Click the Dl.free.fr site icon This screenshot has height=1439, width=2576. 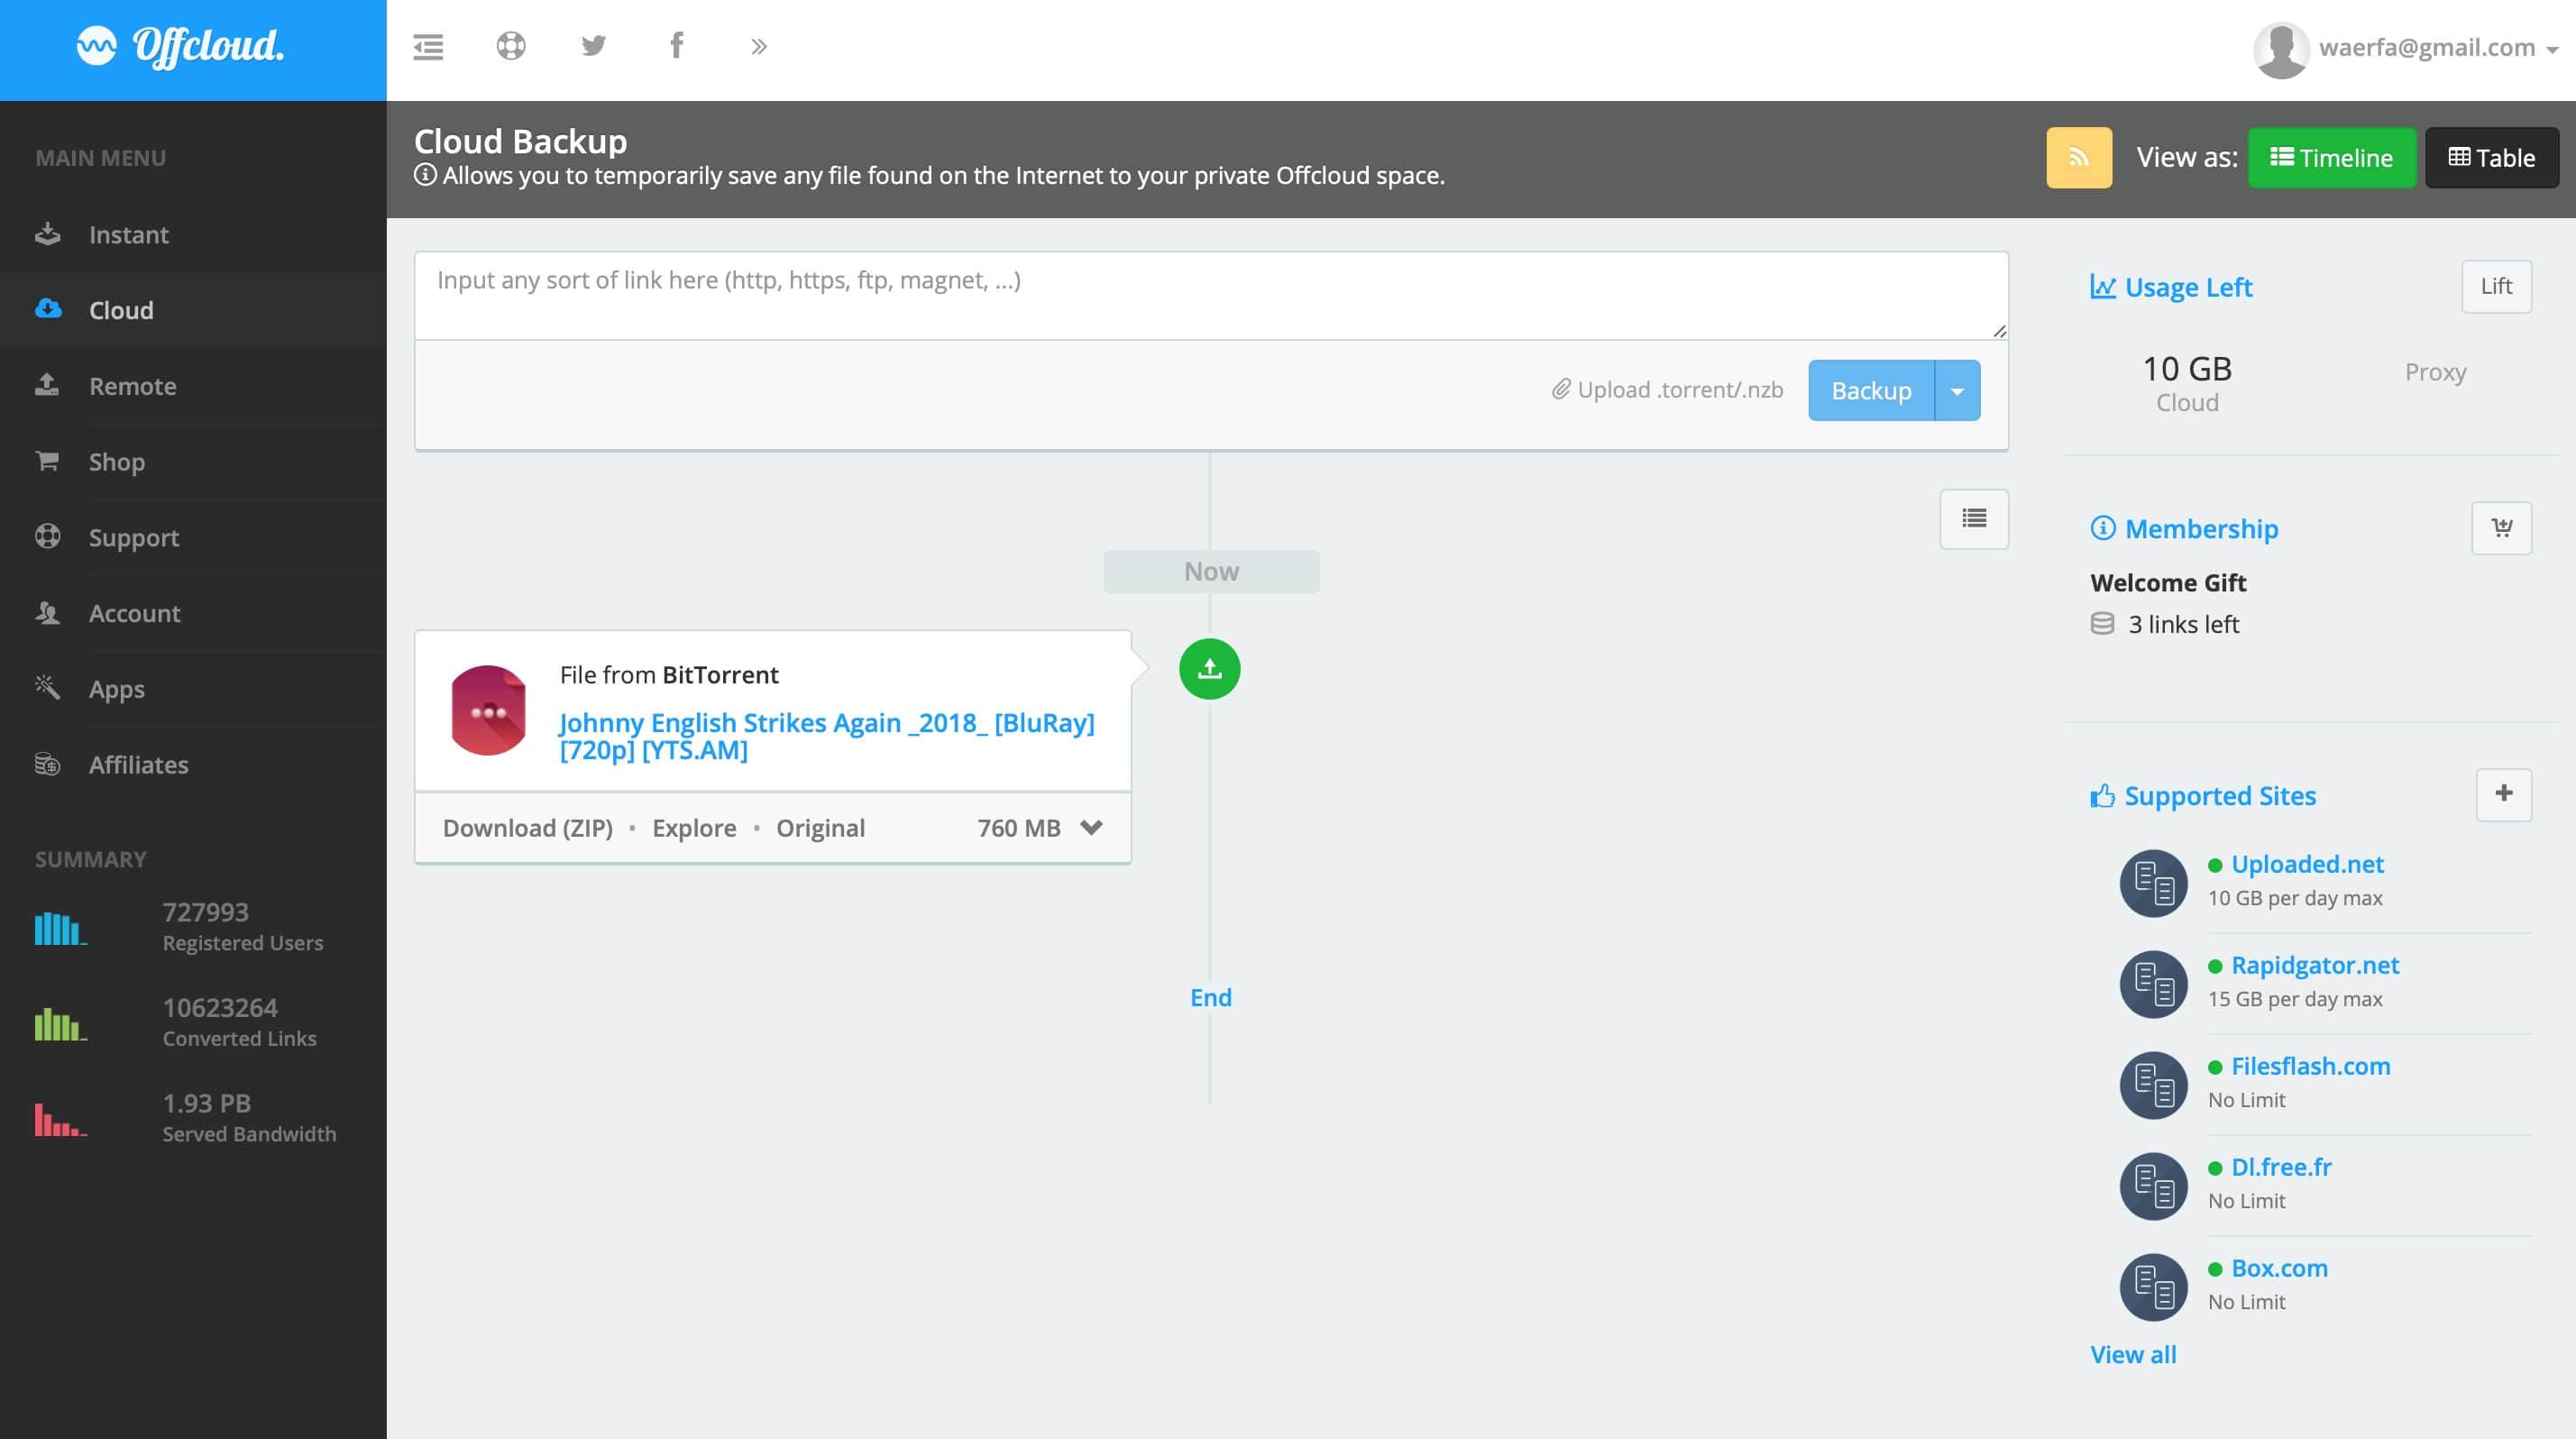[2153, 1186]
